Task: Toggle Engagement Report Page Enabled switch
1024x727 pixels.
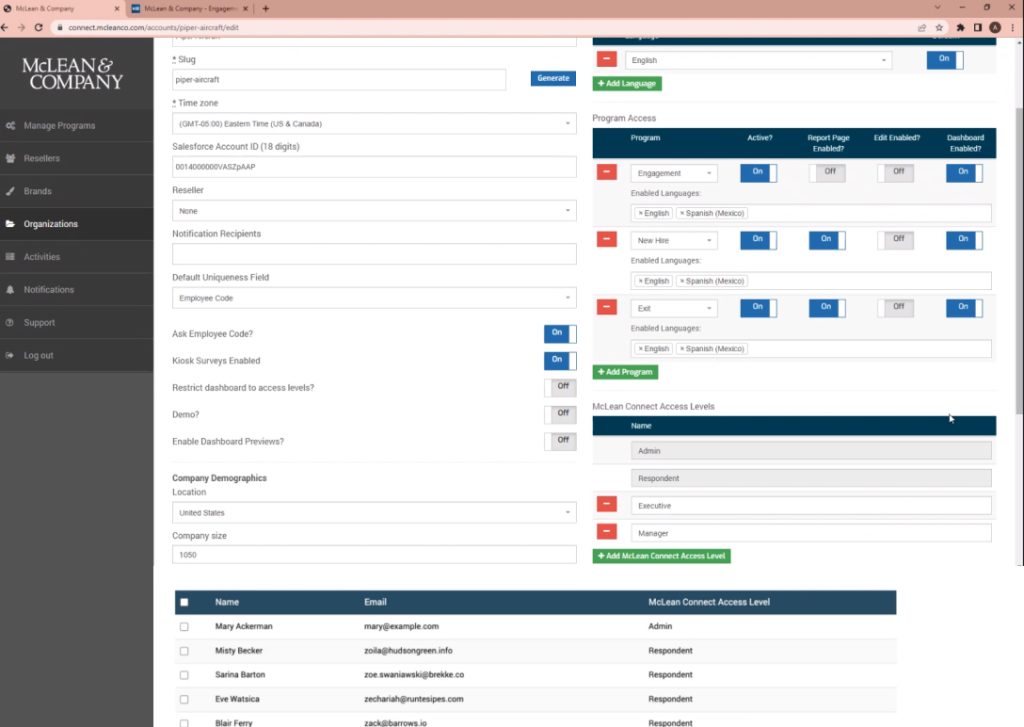Action: point(827,172)
